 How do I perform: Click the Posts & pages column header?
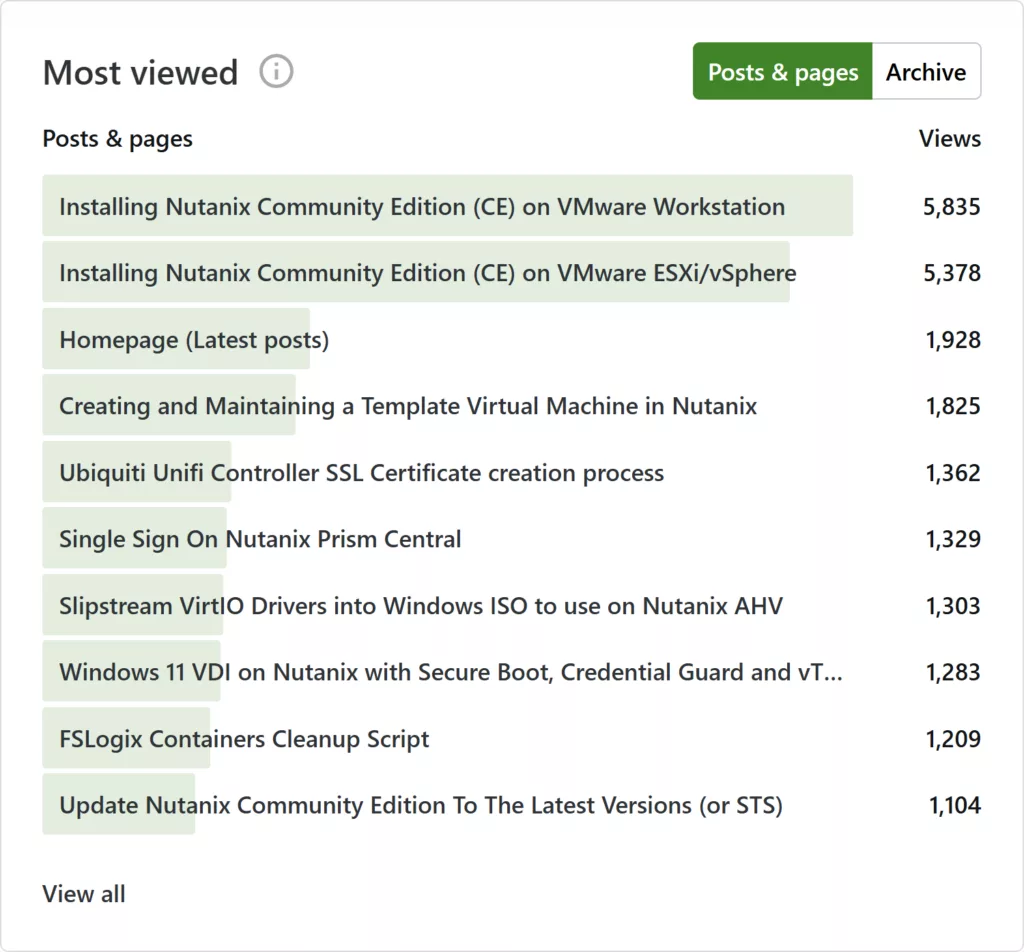click(x=117, y=139)
